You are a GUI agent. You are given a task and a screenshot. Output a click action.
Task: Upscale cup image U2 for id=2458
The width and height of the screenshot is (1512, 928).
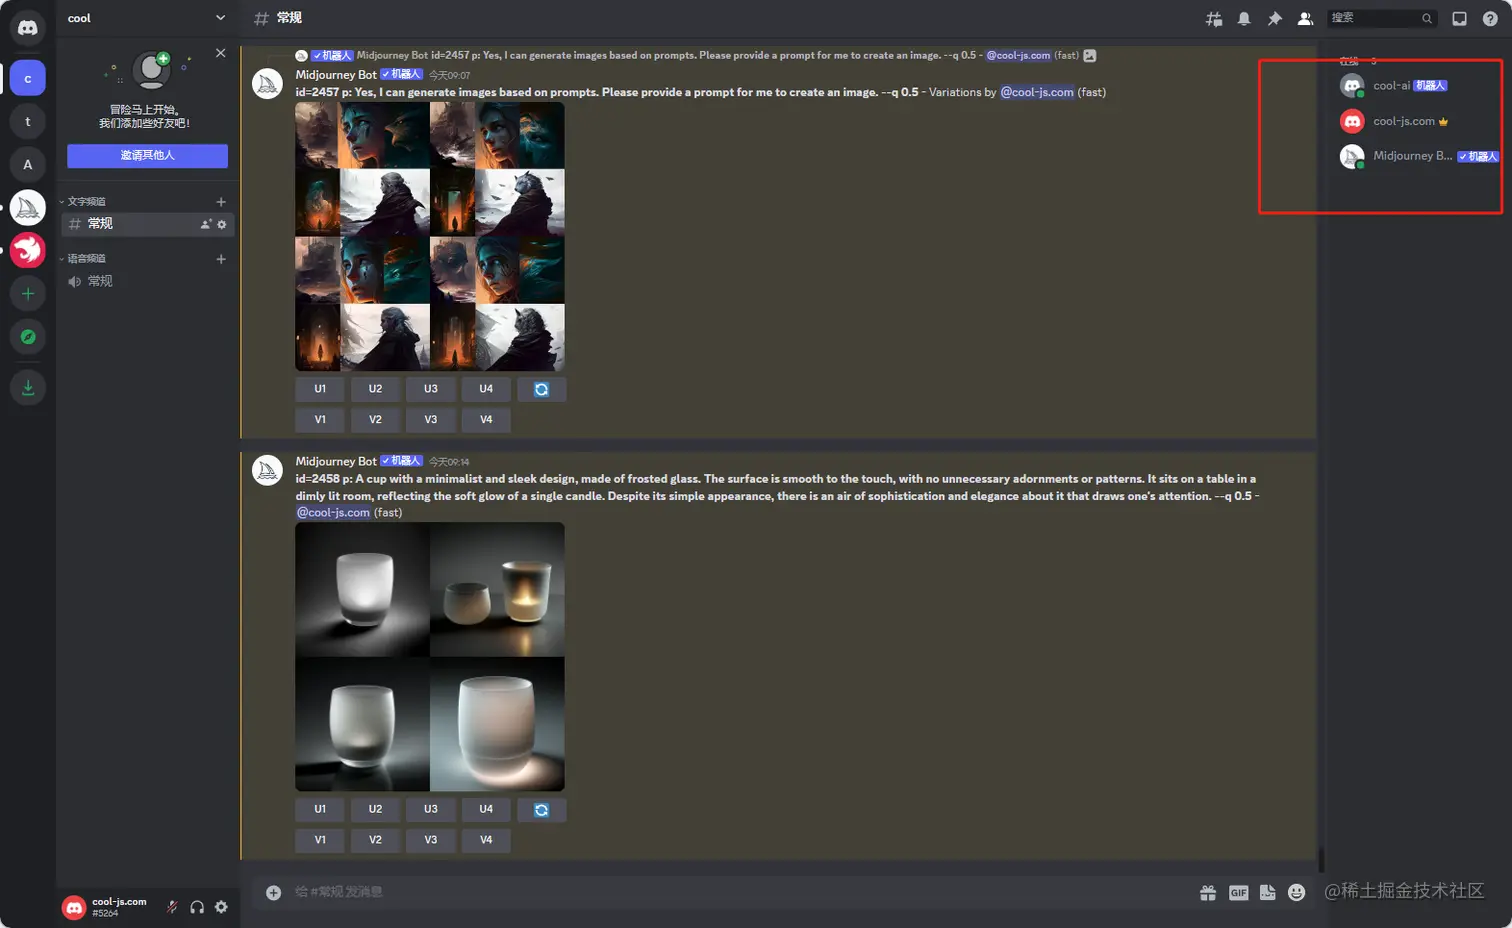pyautogui.click(x=375, y=809)
